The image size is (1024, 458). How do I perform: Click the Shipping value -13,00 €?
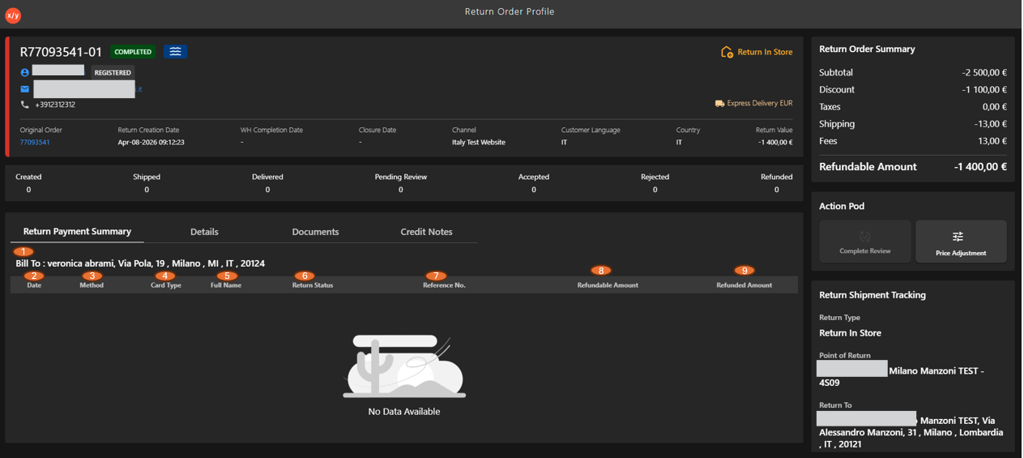point(989,123)
